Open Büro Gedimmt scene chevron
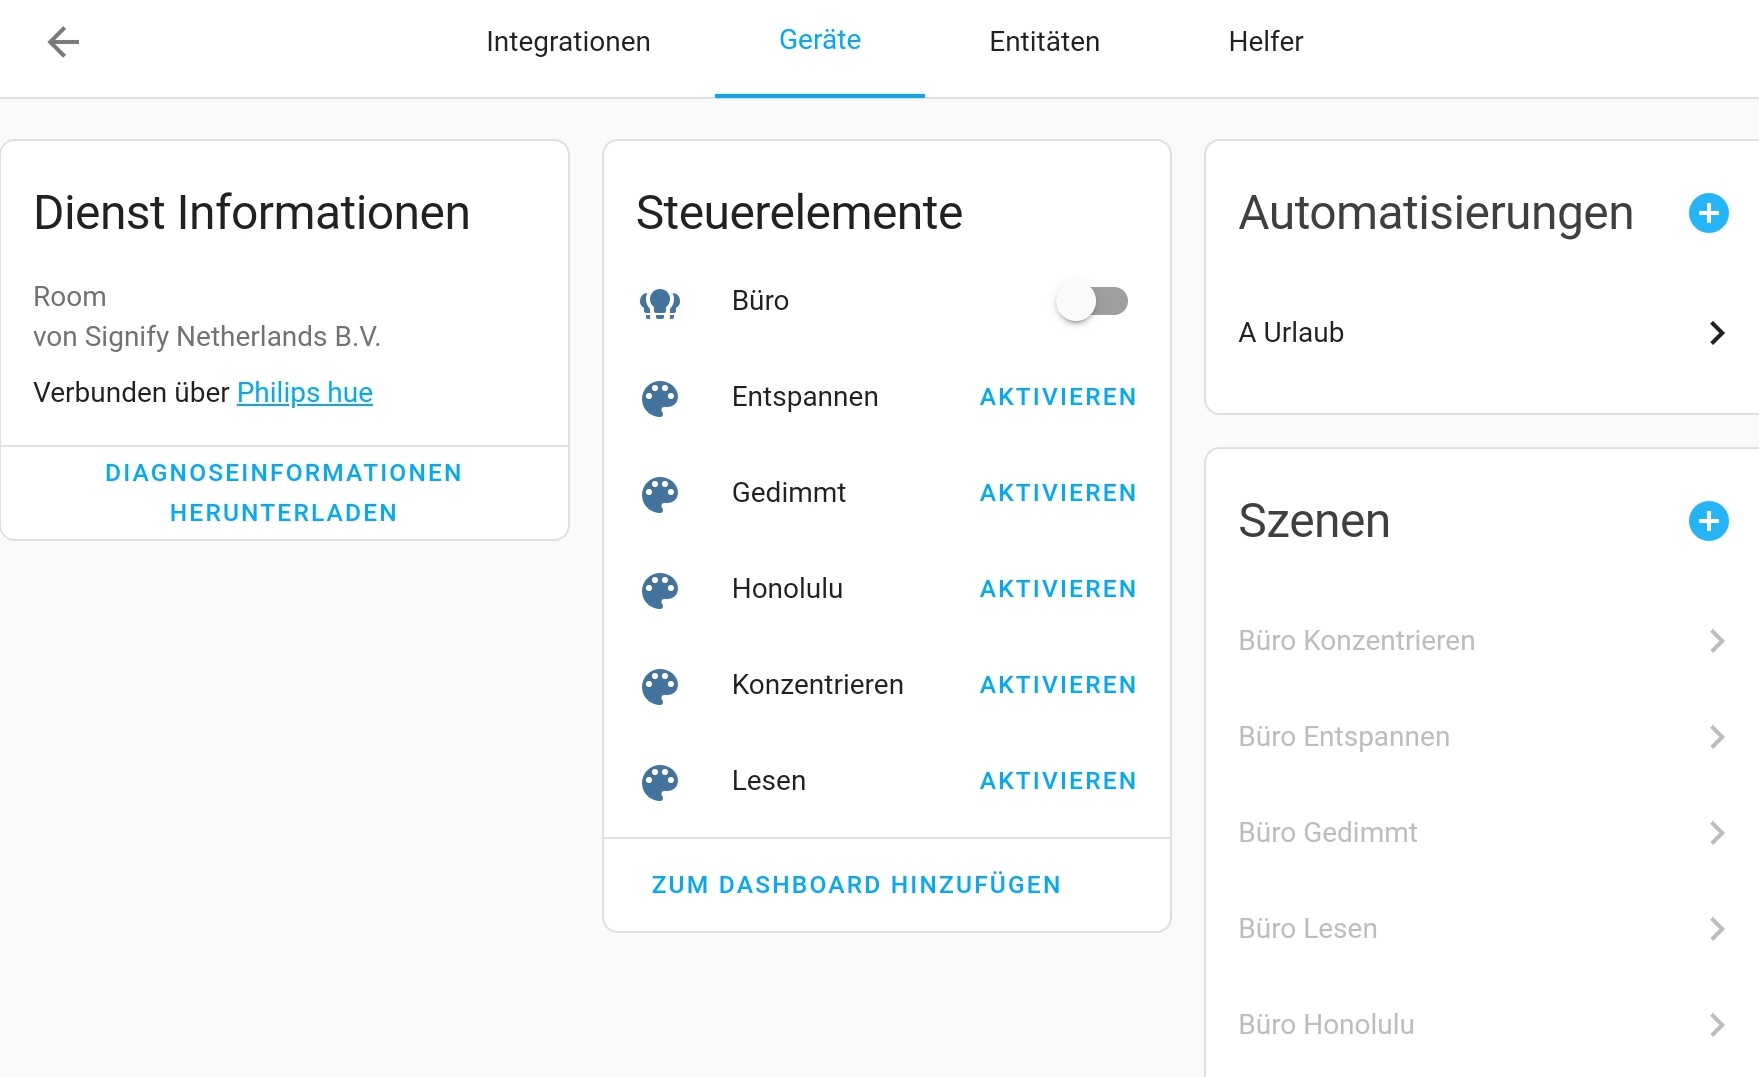 click(x=1717, y=833)
